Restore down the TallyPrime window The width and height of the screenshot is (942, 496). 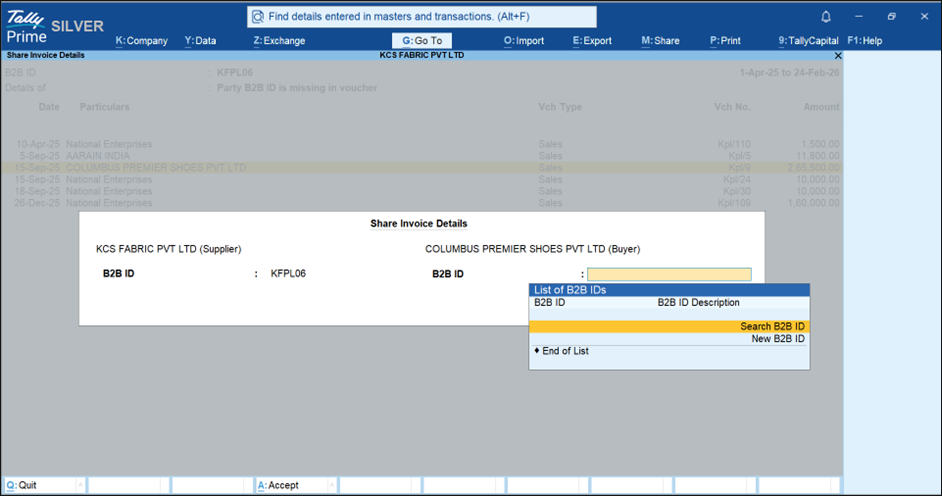point(892,17)
